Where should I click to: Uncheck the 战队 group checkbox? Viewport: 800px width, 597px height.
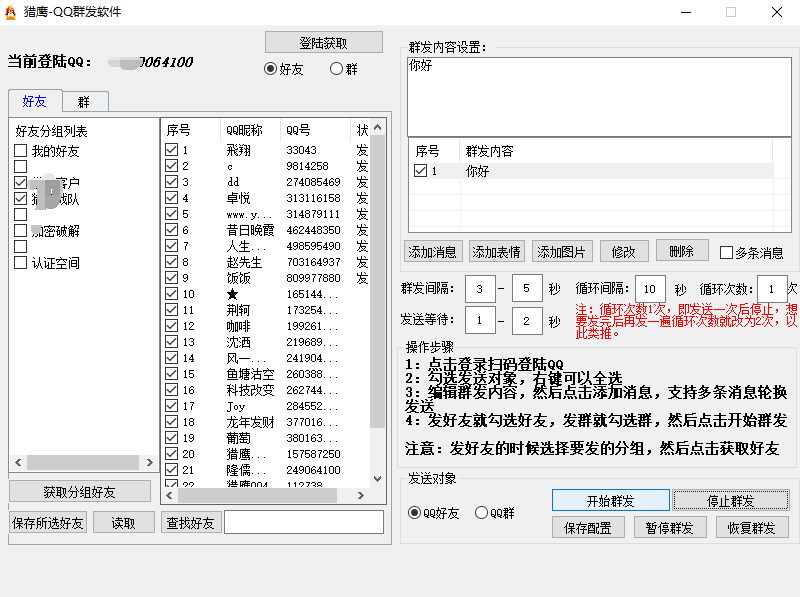point(20,198)
